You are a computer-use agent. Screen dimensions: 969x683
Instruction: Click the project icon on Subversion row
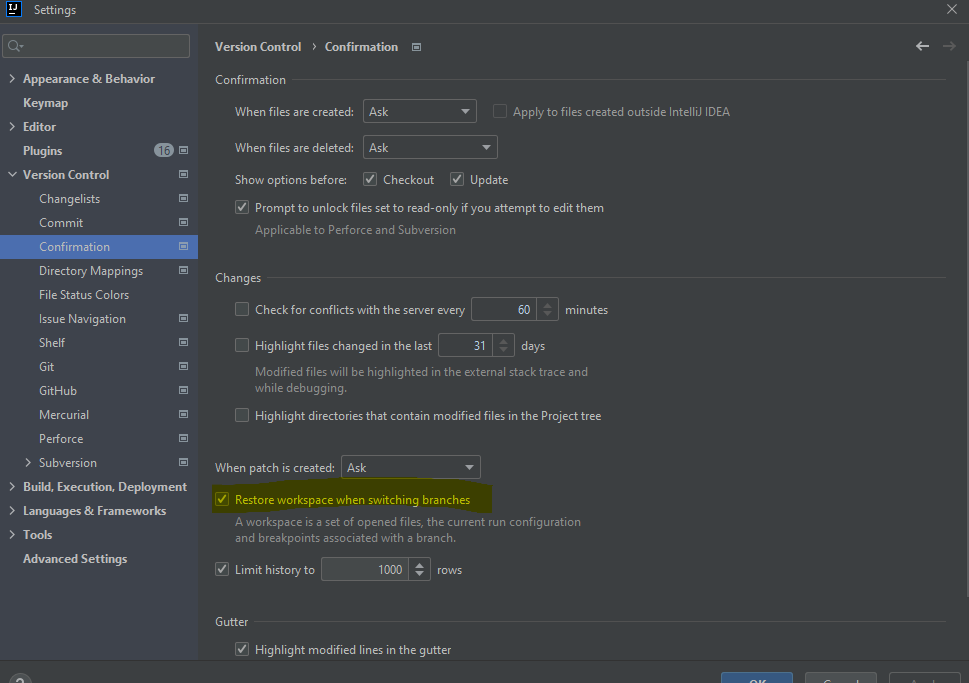(184, 462)
